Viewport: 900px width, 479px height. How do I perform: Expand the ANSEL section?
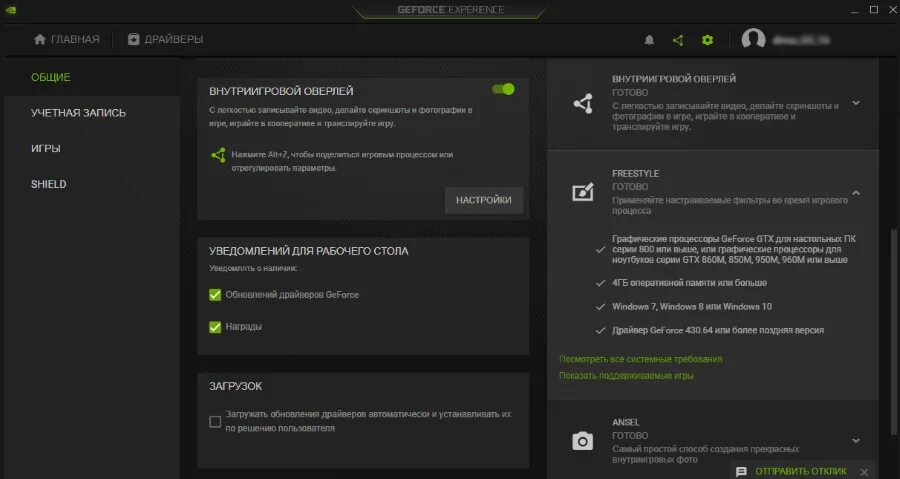[856, 441]
